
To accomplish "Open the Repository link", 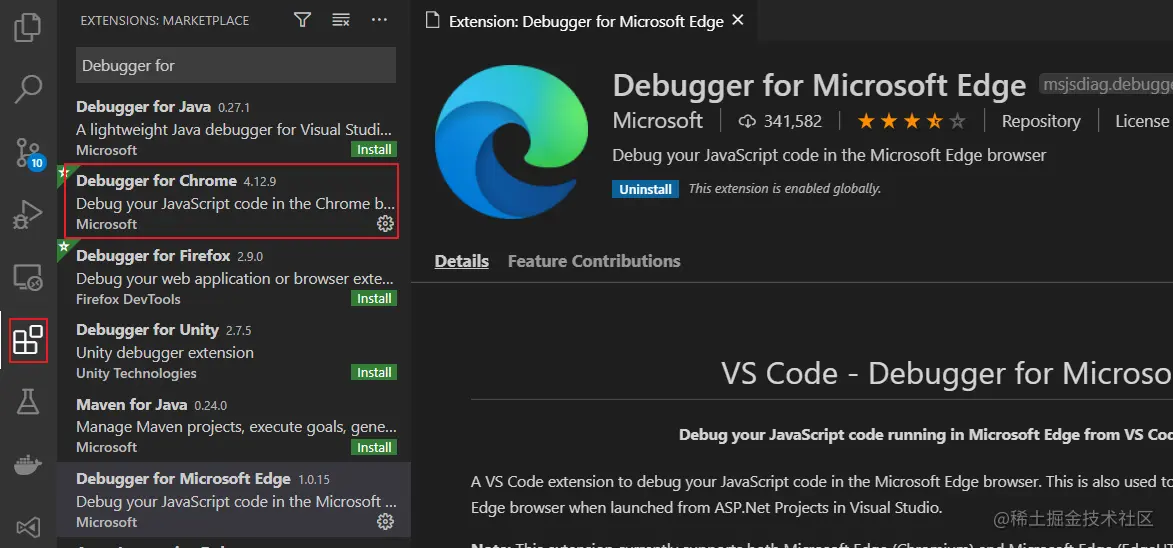I will [1041, 121].
